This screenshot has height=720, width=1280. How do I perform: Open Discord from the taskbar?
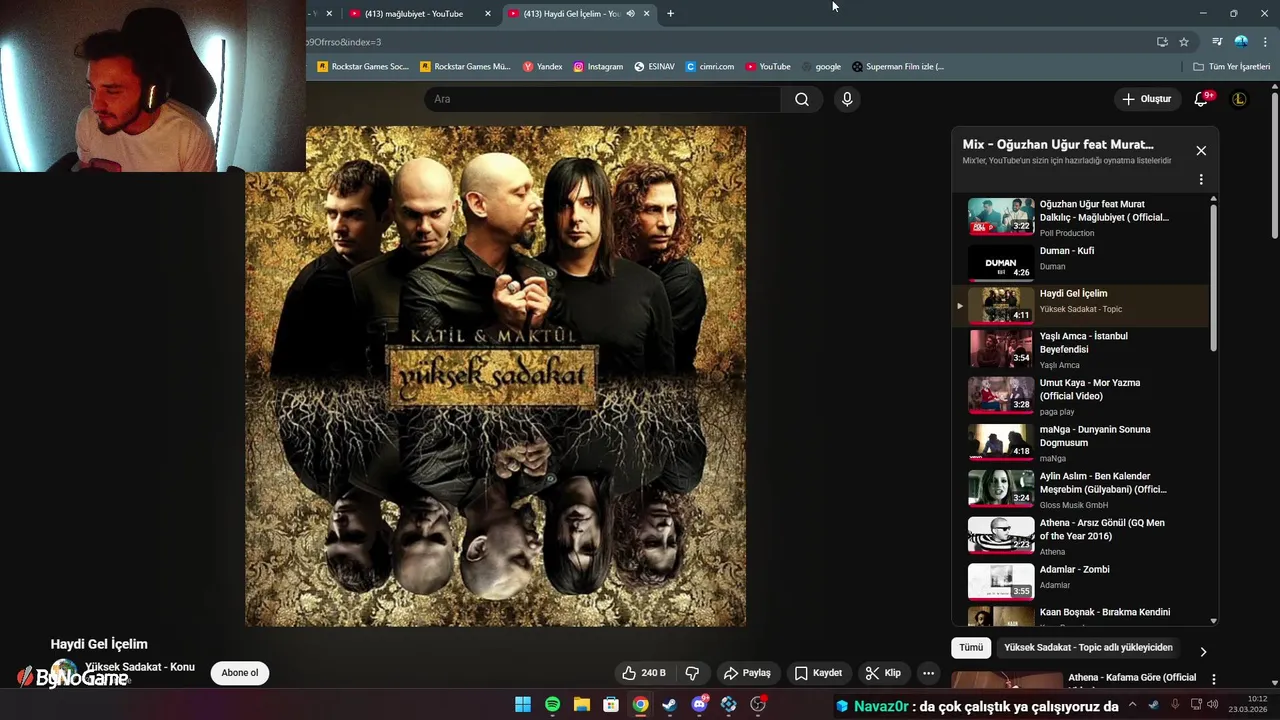[699, 705]
